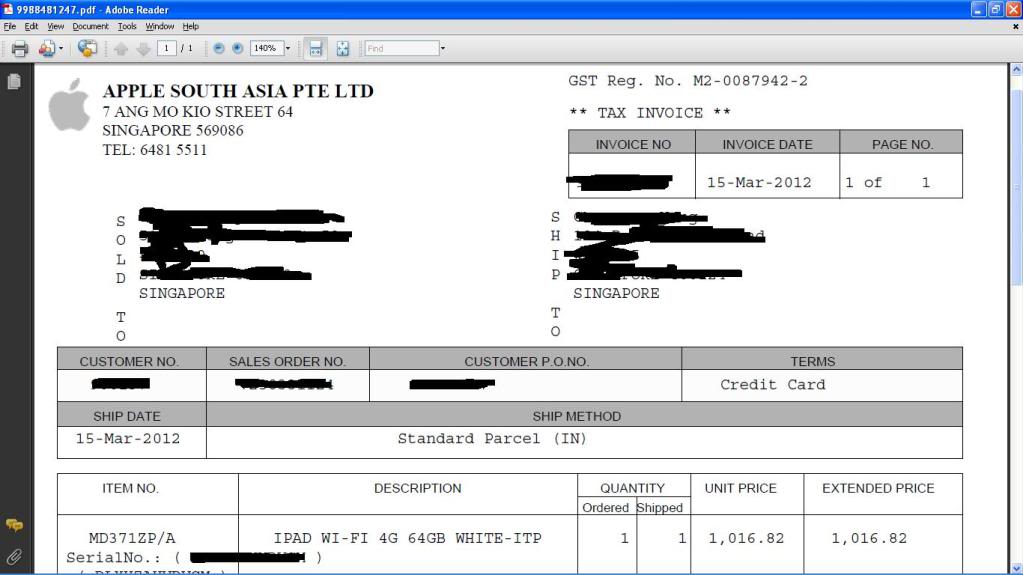
Task: Open the Document menu
Action: click(x=90, y=27)
